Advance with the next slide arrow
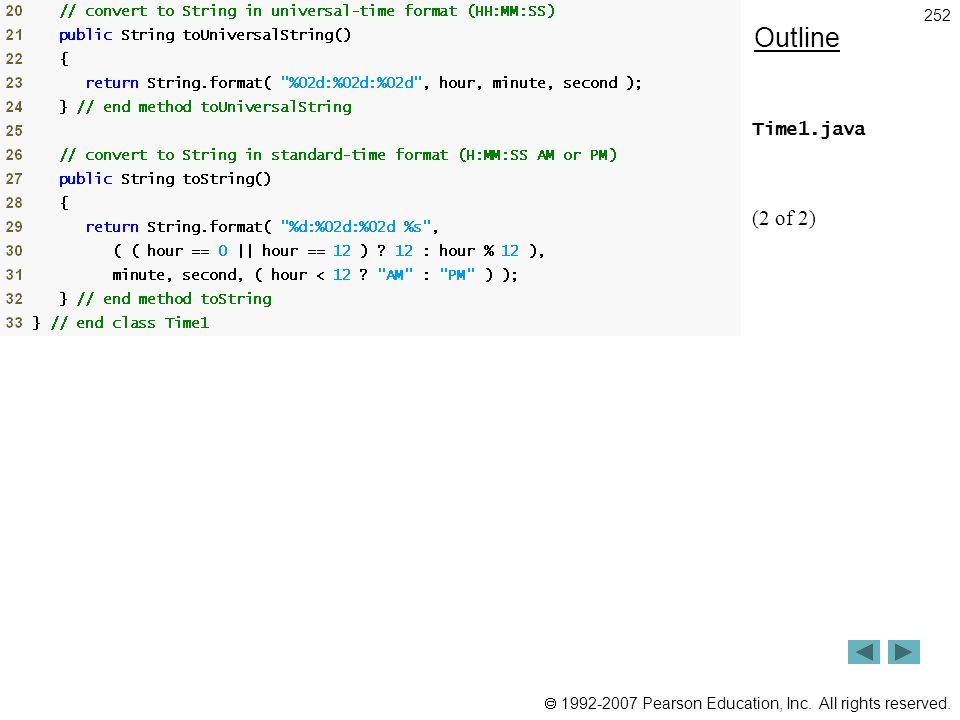 click(x=904, y=652)
